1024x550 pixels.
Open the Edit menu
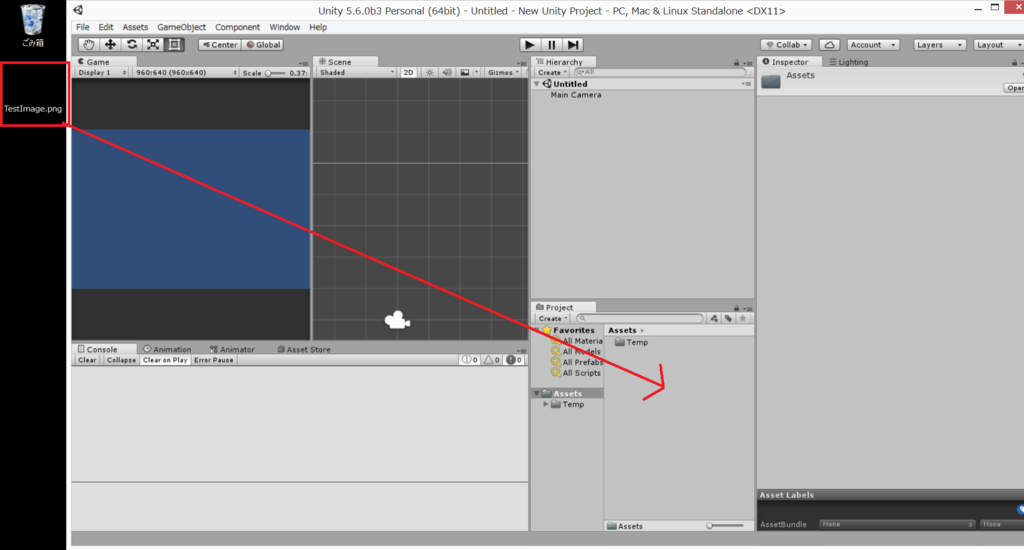coord(106,27)
